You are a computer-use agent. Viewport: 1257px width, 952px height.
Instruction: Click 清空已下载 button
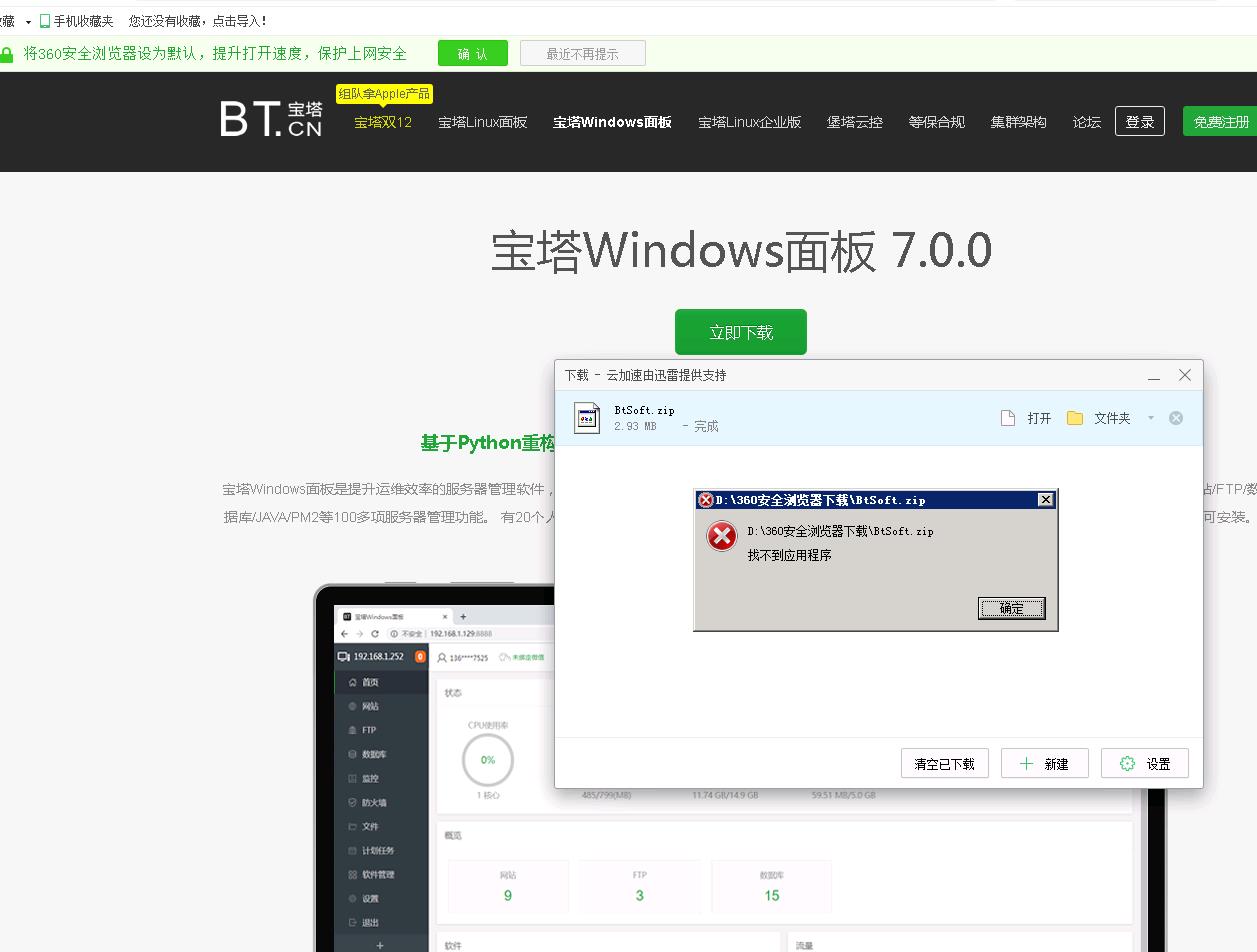(944, 763)
